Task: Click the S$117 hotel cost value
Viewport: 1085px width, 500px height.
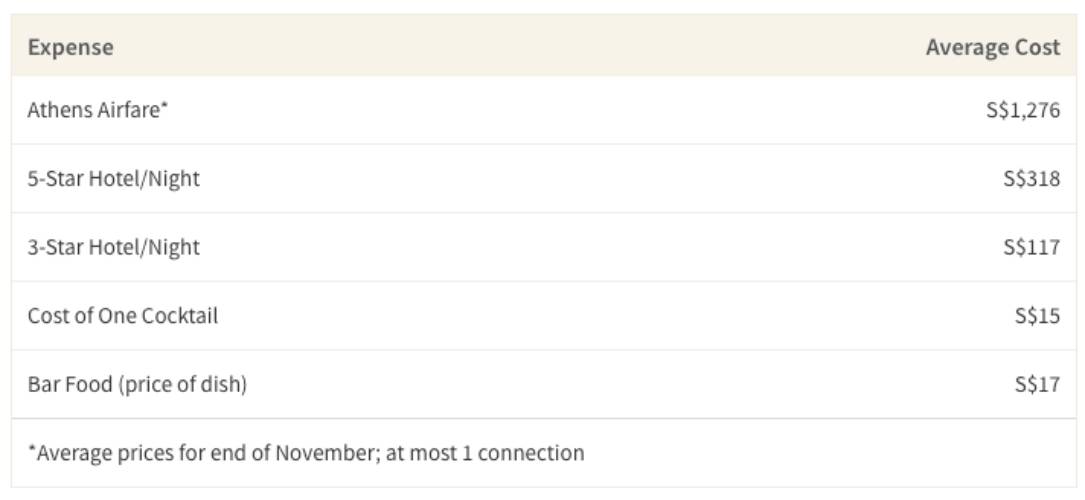Action: click(x=1031, y=247)
